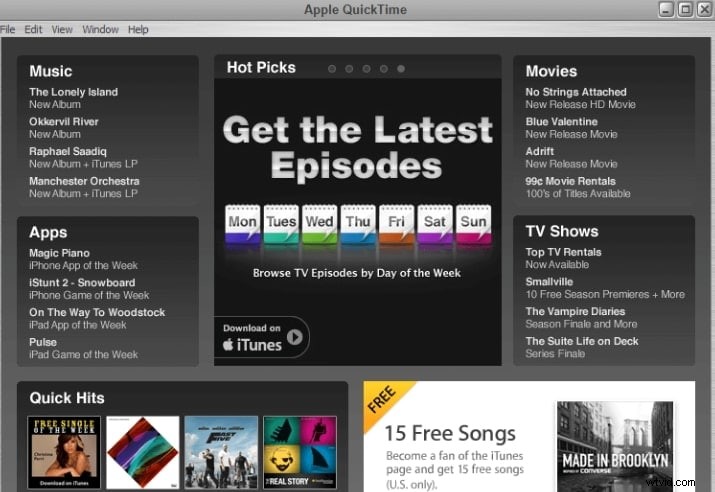Close the Apple QuickTime window
This screenshot has width=715, height=492.
[704, 9]
